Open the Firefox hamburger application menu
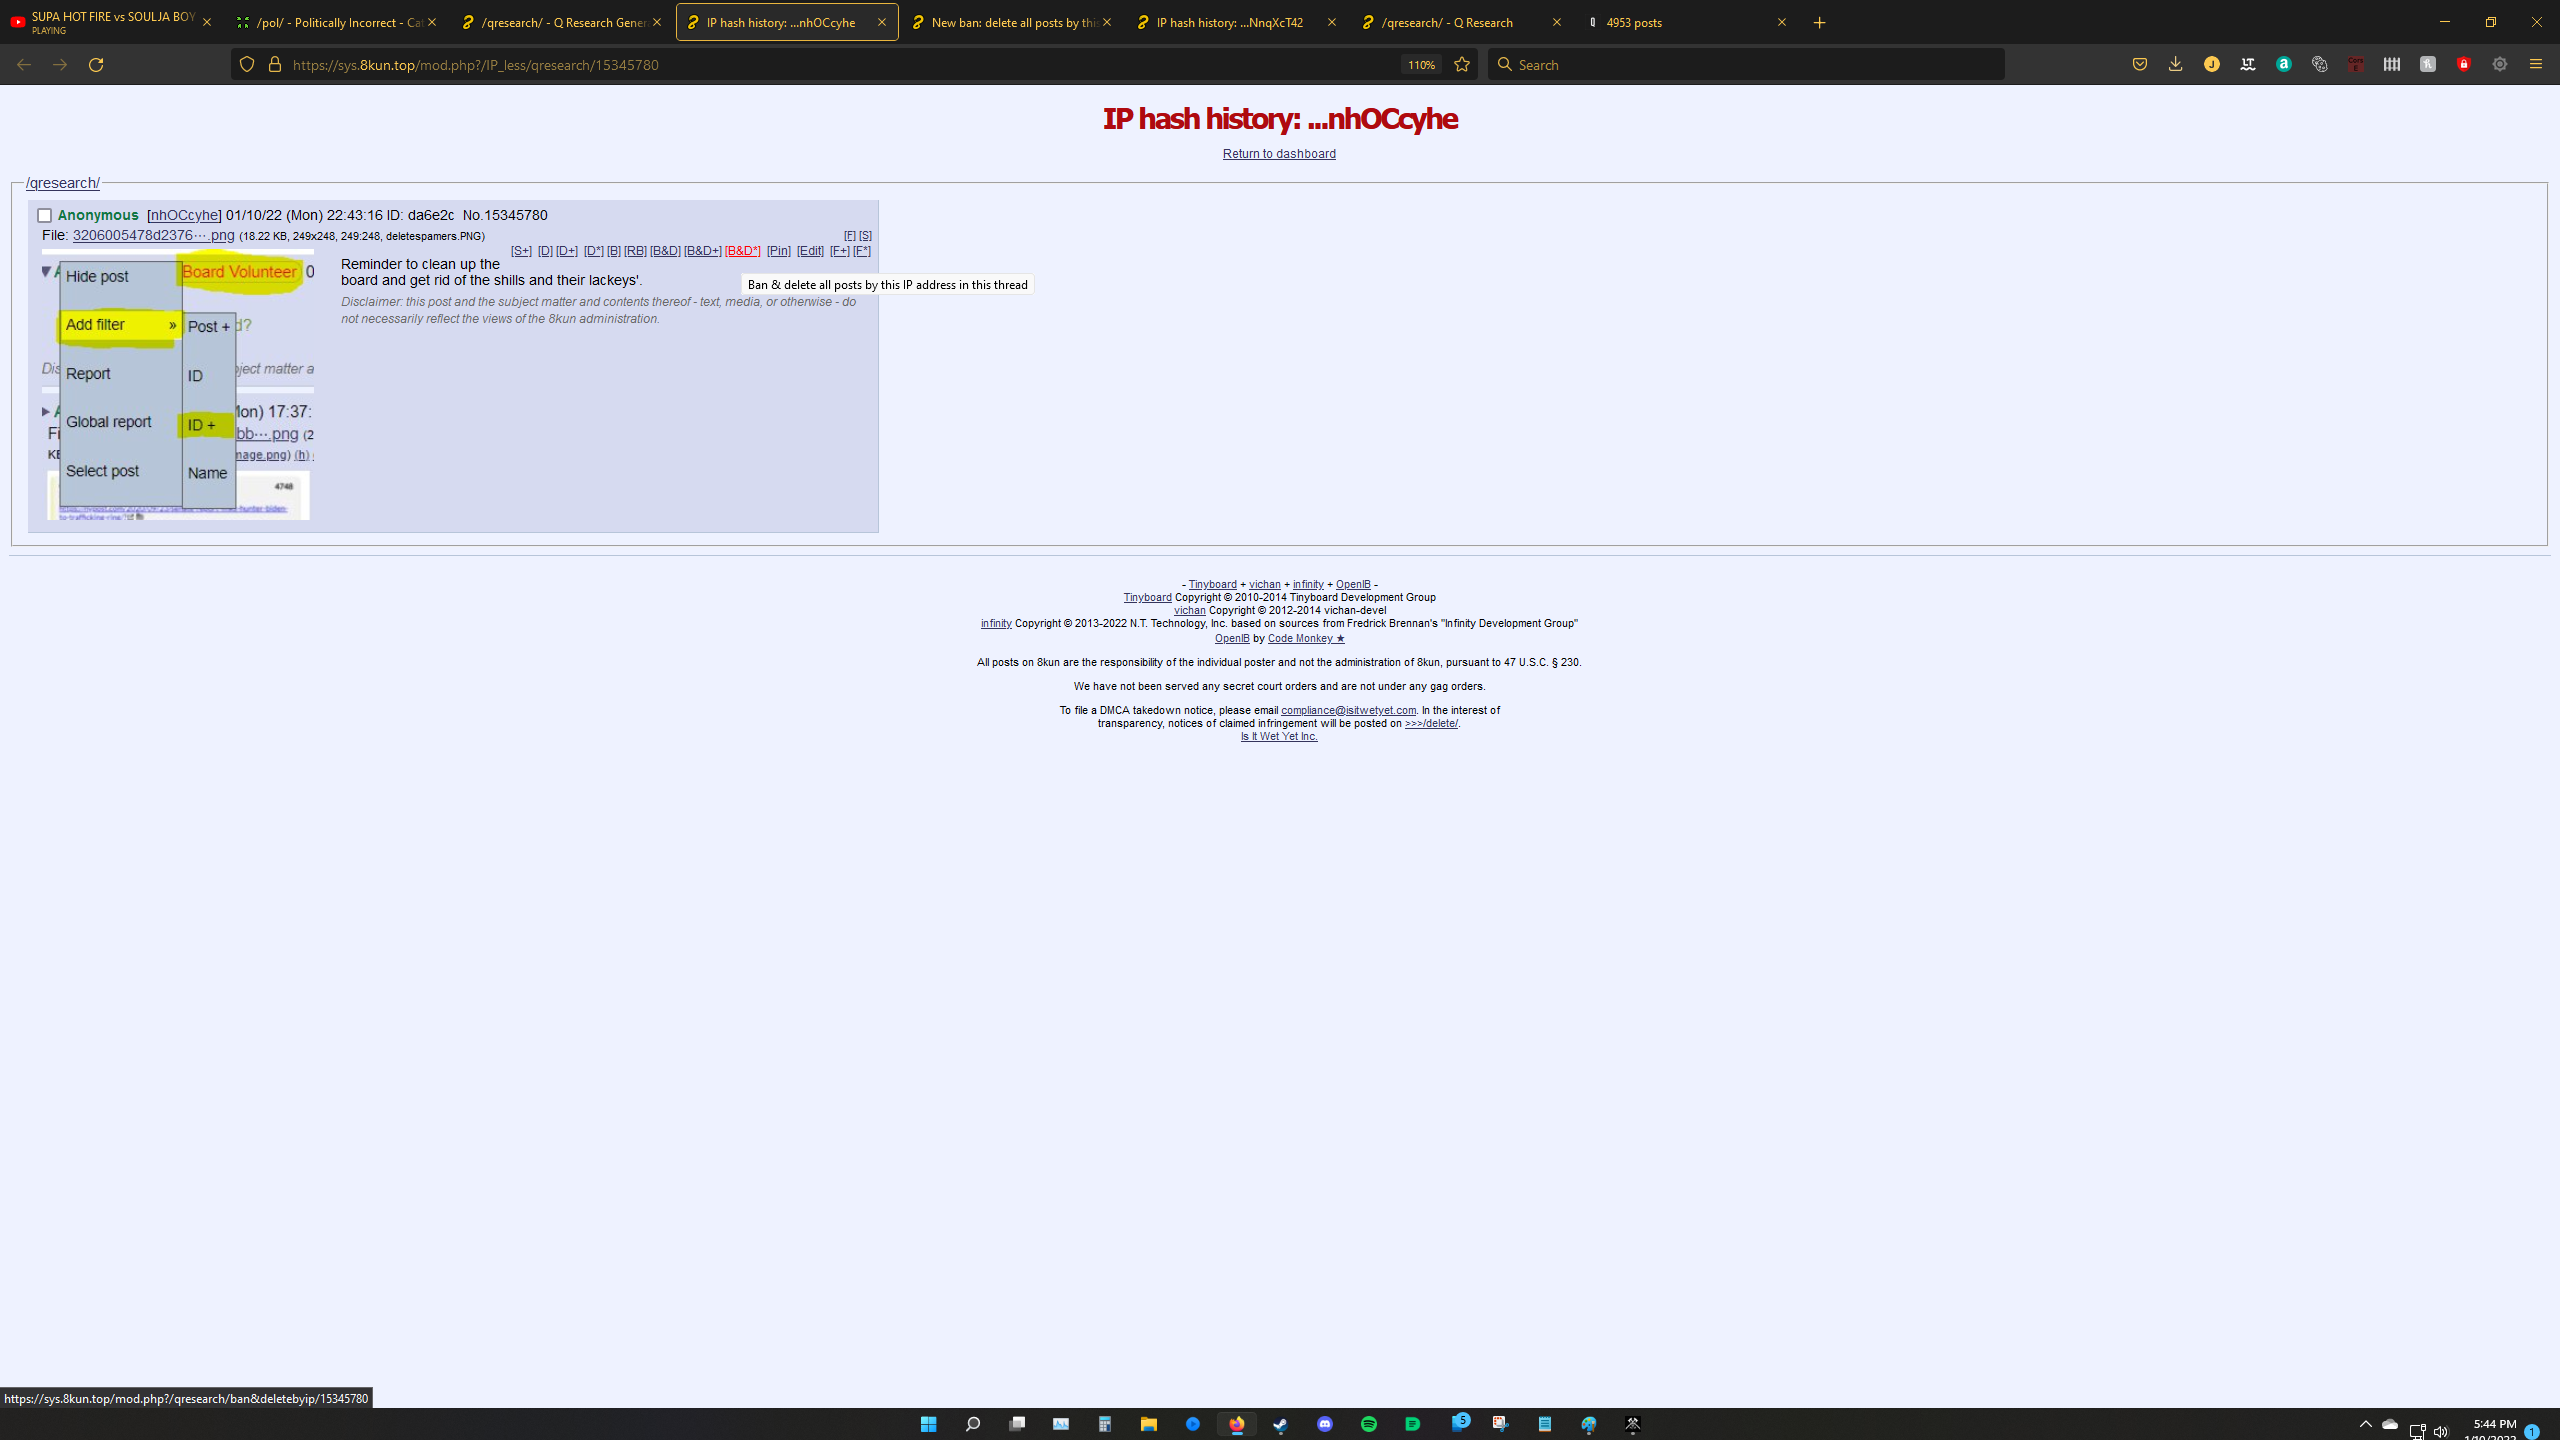The height and width of the screenshot is (1440, 2560). [2535, 64]
